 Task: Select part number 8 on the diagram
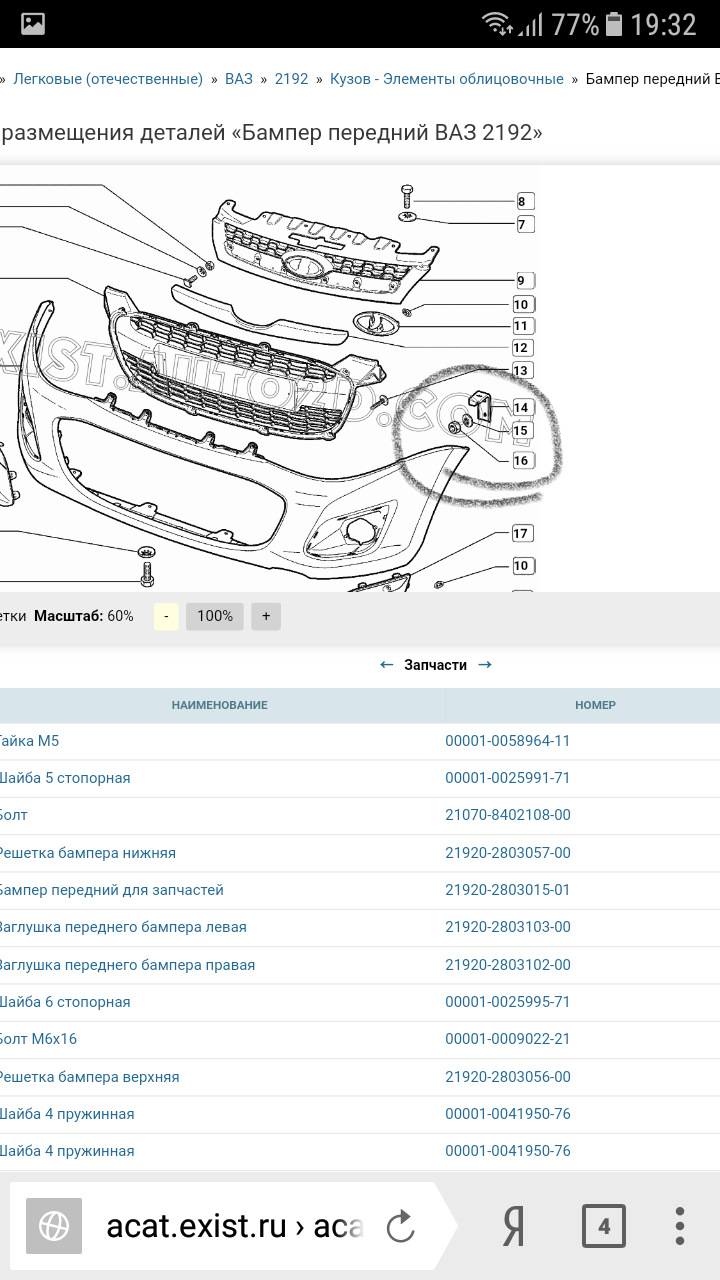click(x=526, y=201)
